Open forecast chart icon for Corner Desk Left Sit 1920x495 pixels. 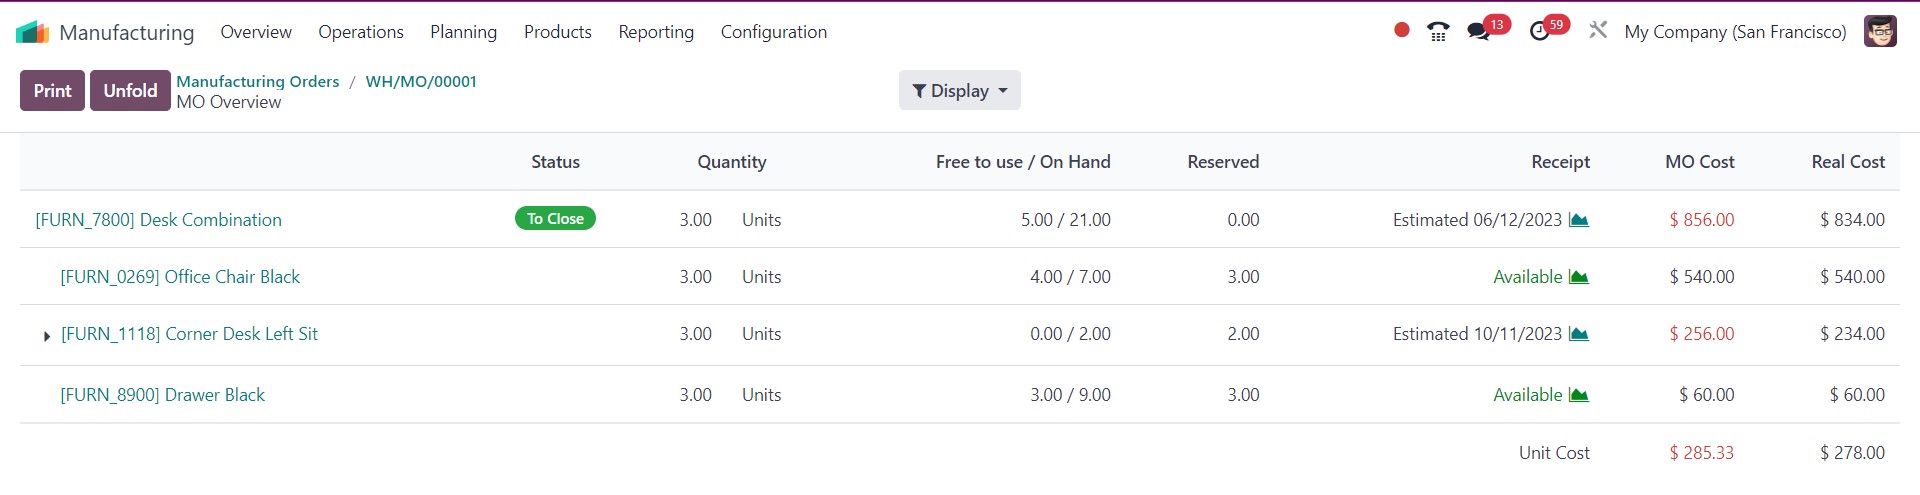pos(1579,334)
